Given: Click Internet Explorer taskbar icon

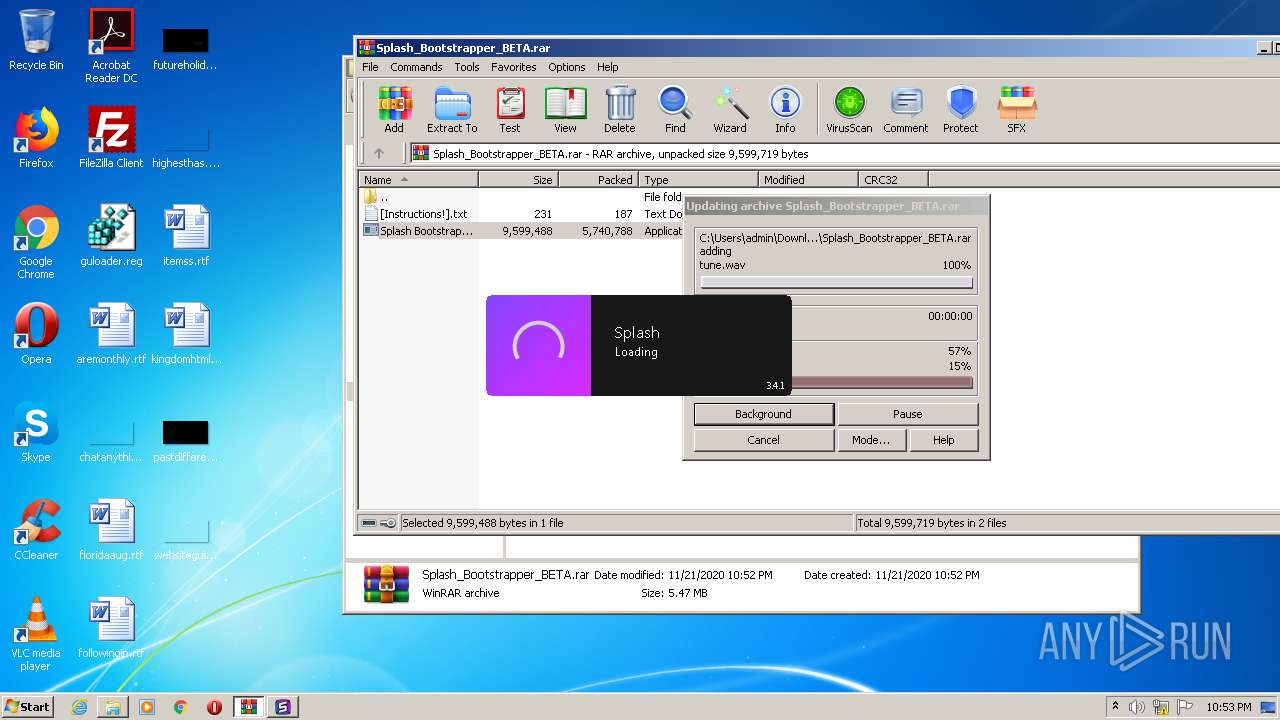Looking at the screenshot, I should (x=79, y=707).
